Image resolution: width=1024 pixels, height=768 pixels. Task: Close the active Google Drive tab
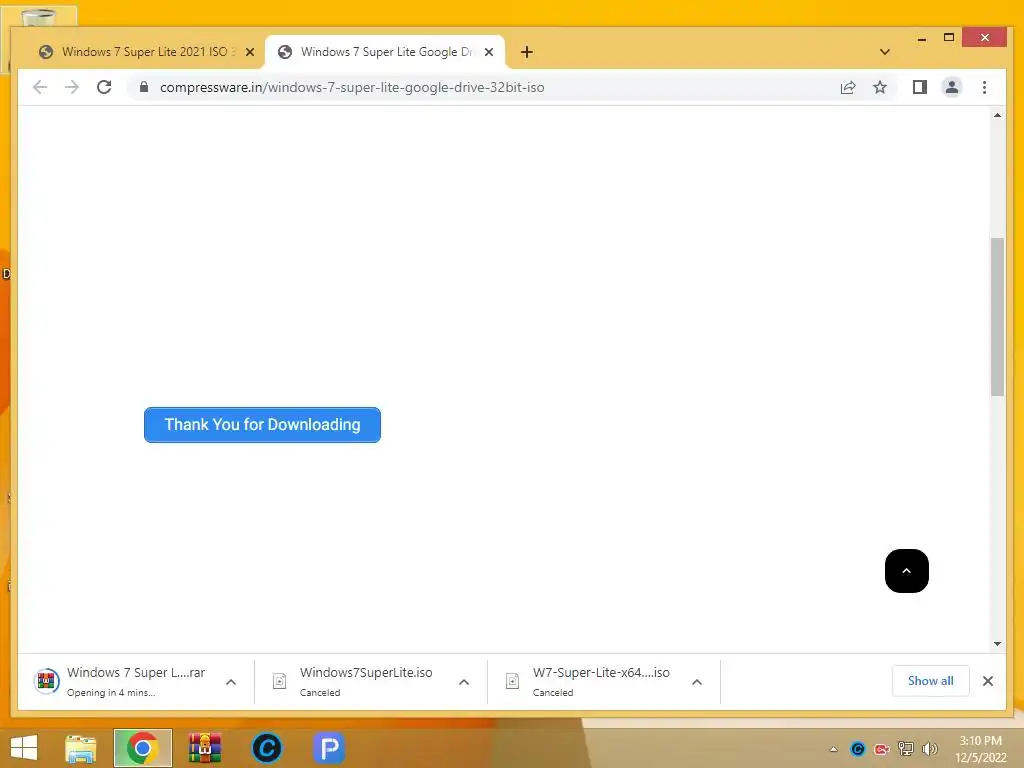click(488, 52)
